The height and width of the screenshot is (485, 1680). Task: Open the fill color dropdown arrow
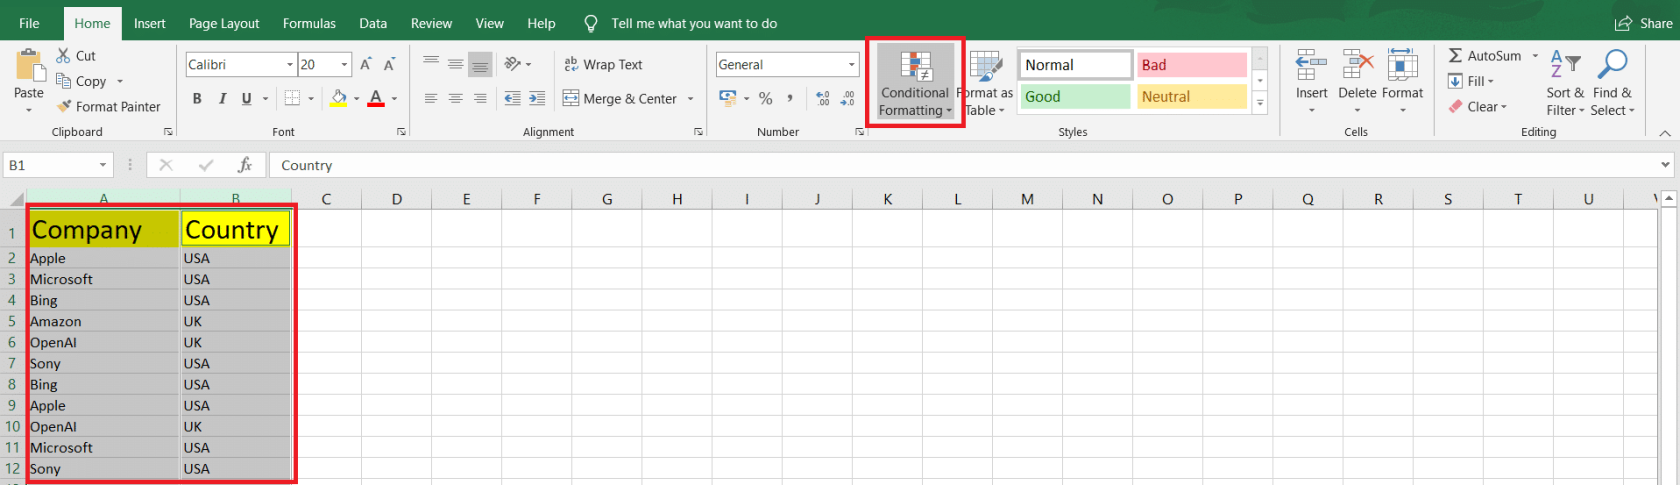[x=356, y=98]
